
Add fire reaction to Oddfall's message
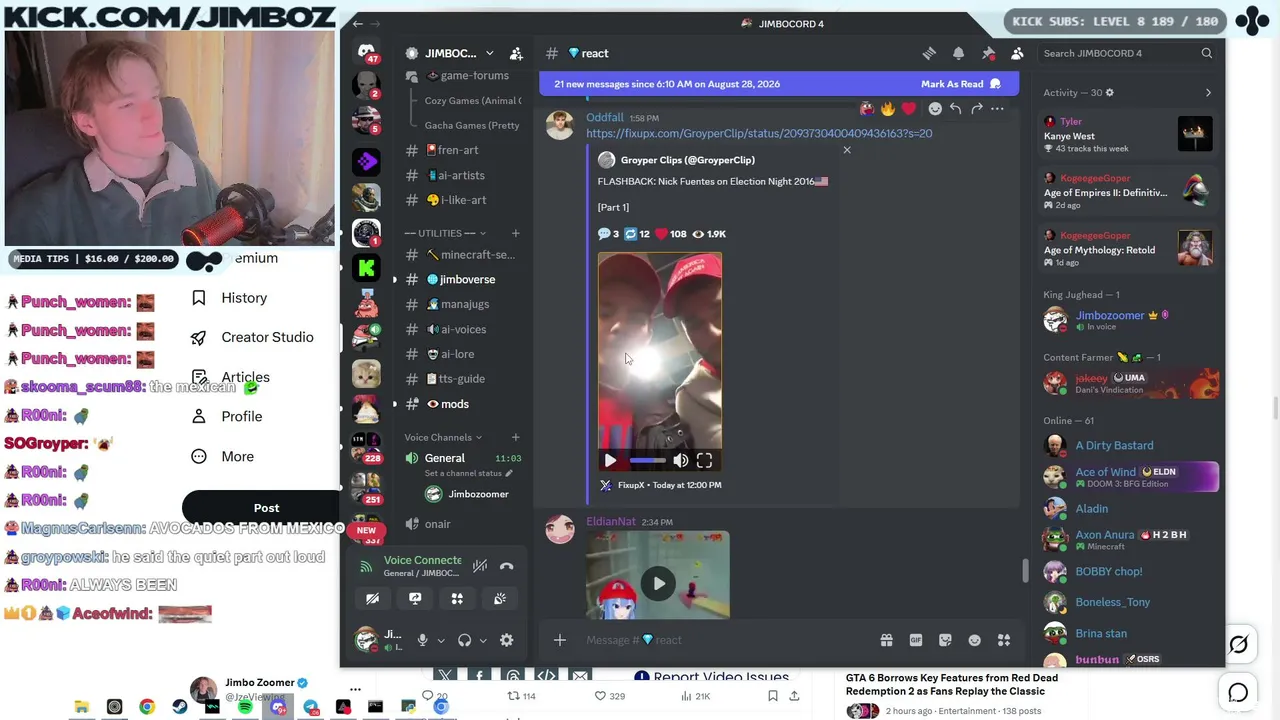point(887,108)
